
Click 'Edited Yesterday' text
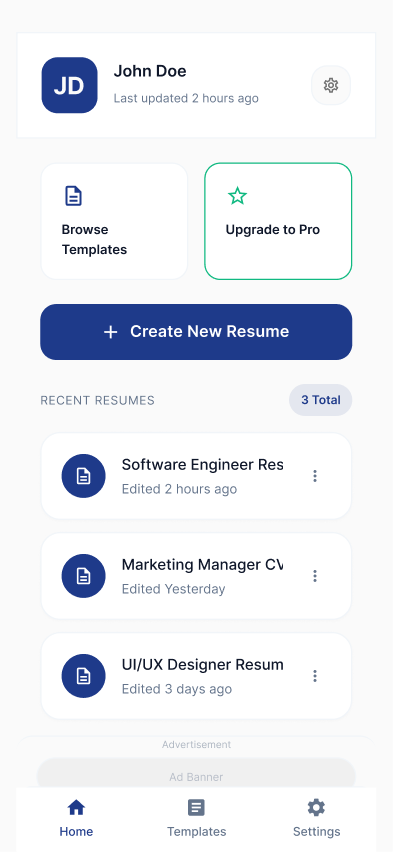(173, 589)
